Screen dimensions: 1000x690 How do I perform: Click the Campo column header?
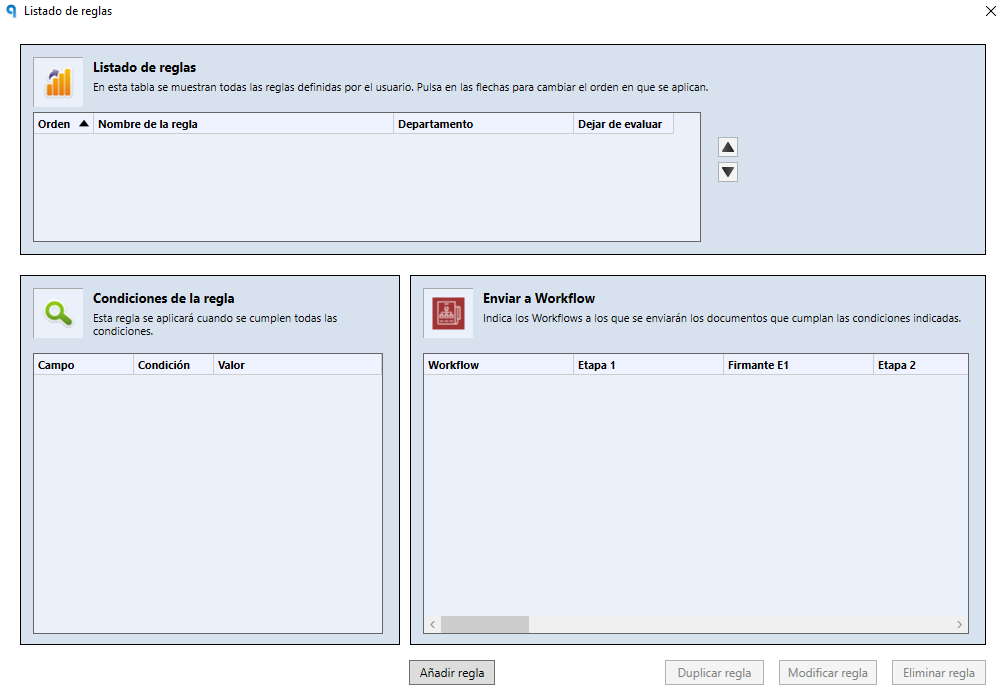[x=84, y=365]
